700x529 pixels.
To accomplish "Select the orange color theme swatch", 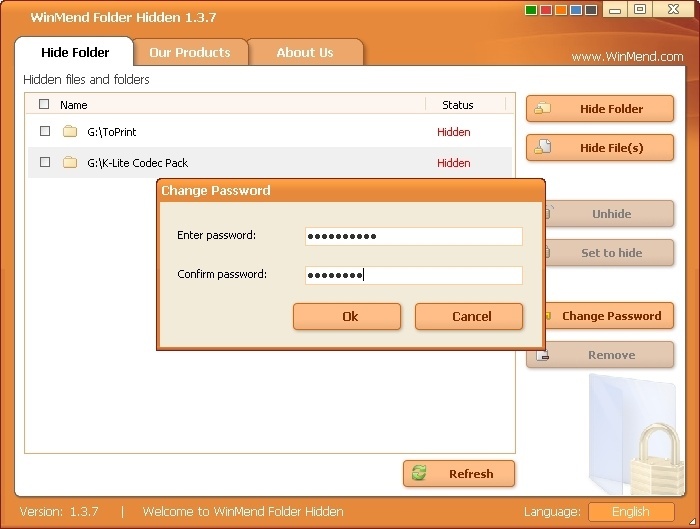I will click(561, 10).
